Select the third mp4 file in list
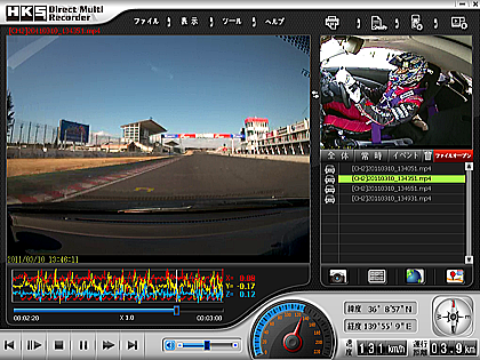 click(x=391, y=189)
